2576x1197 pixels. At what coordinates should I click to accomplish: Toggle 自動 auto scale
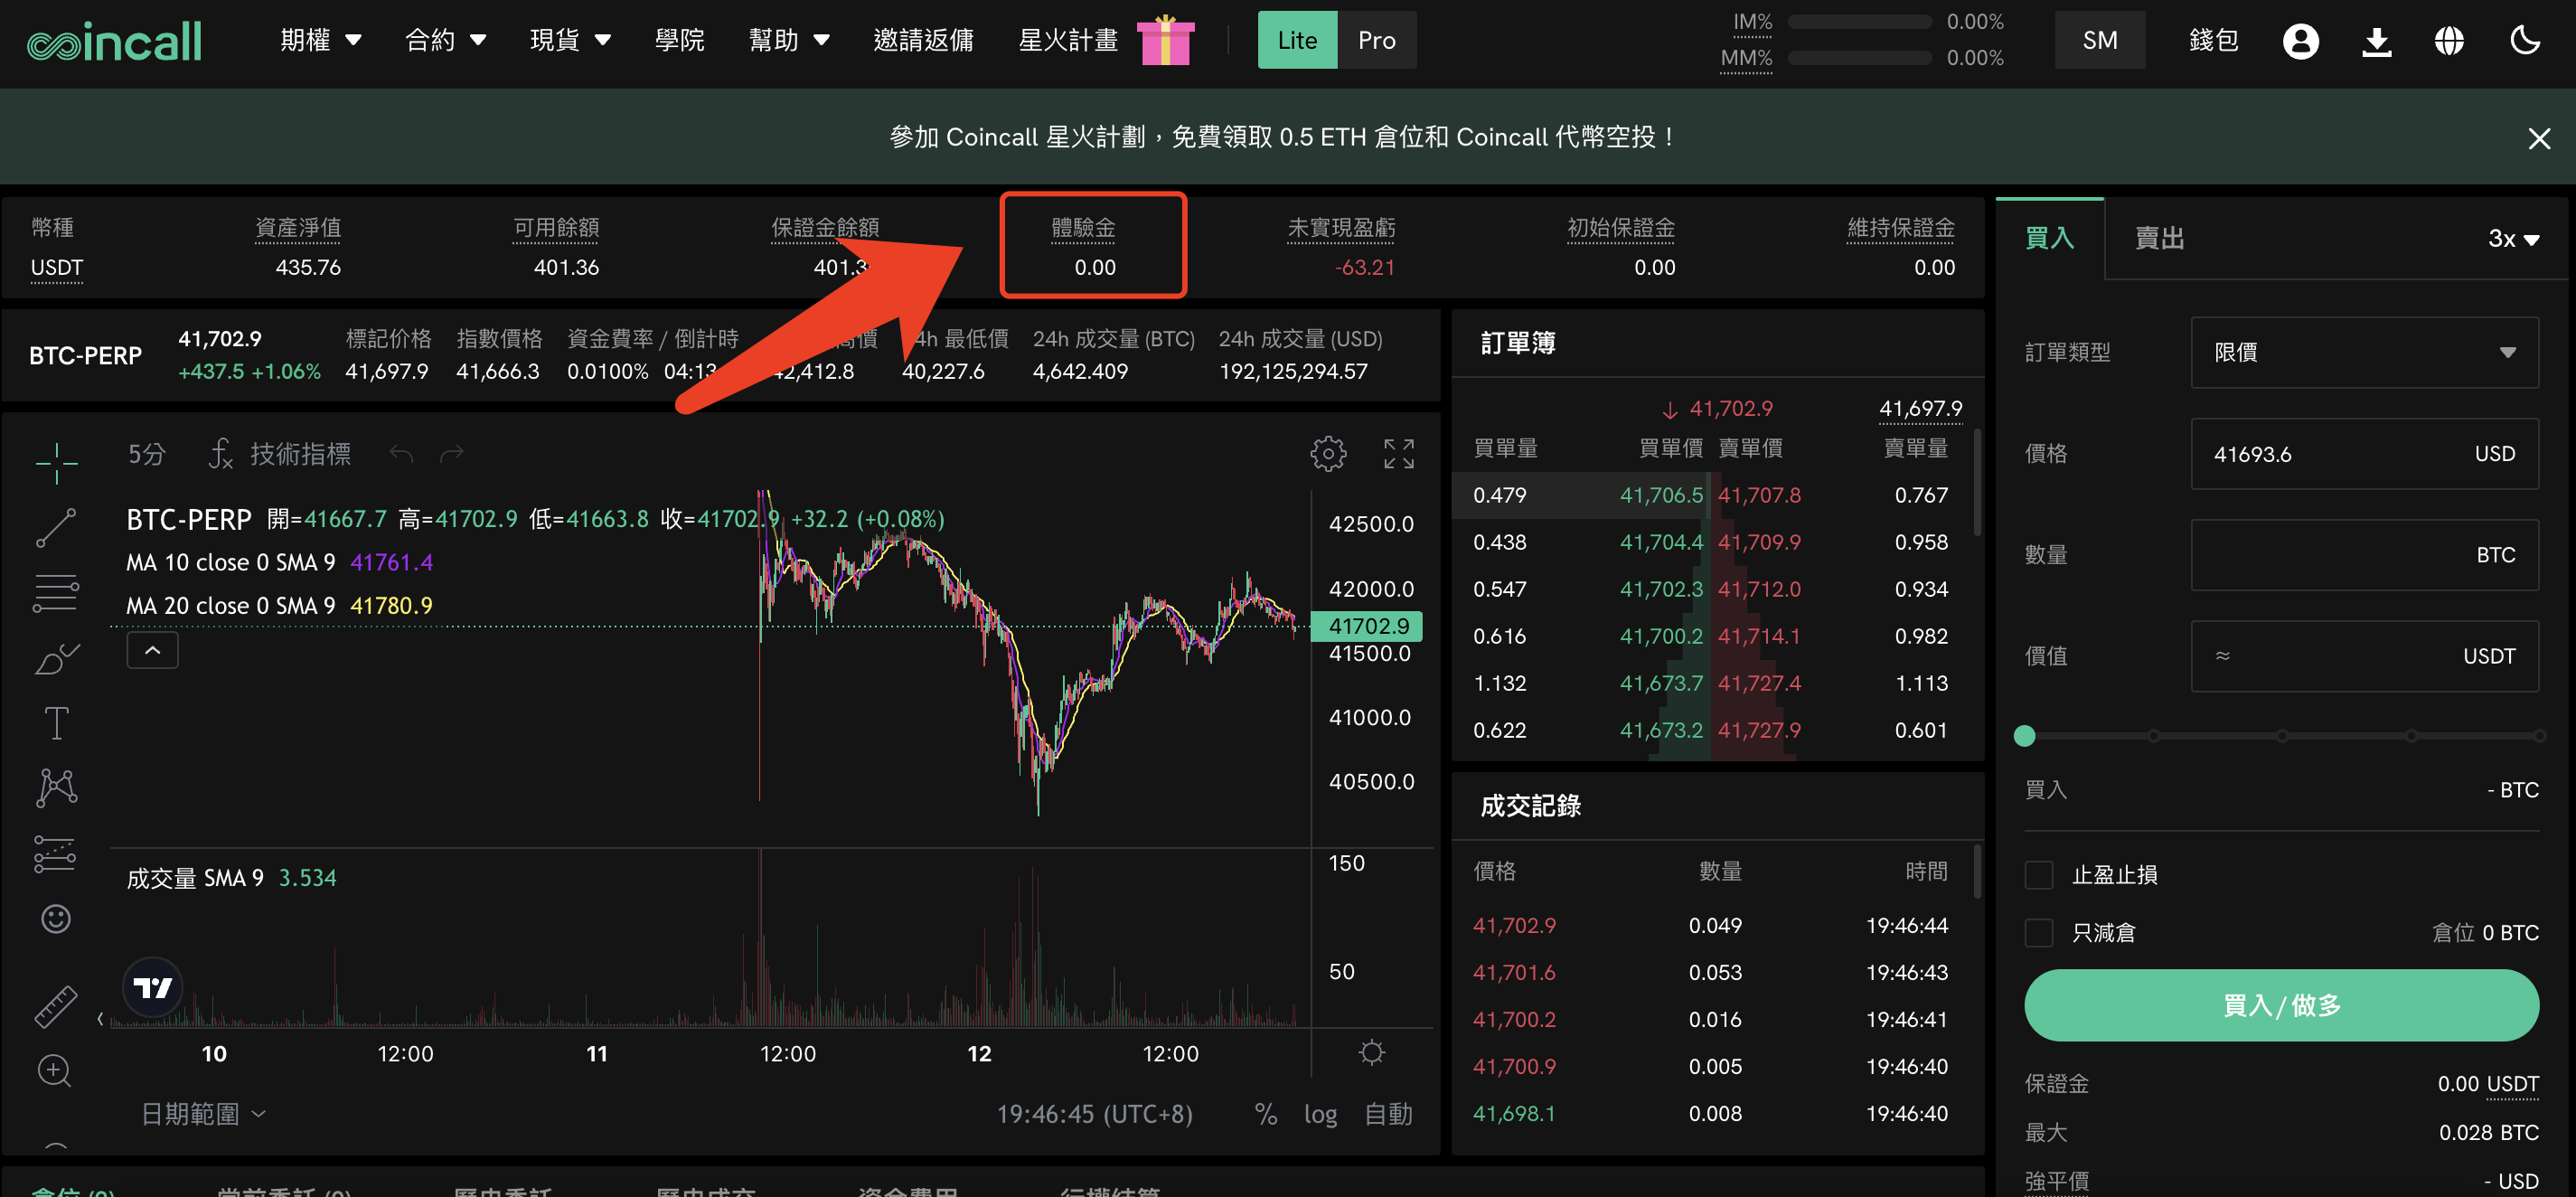pos(1389,1114)
